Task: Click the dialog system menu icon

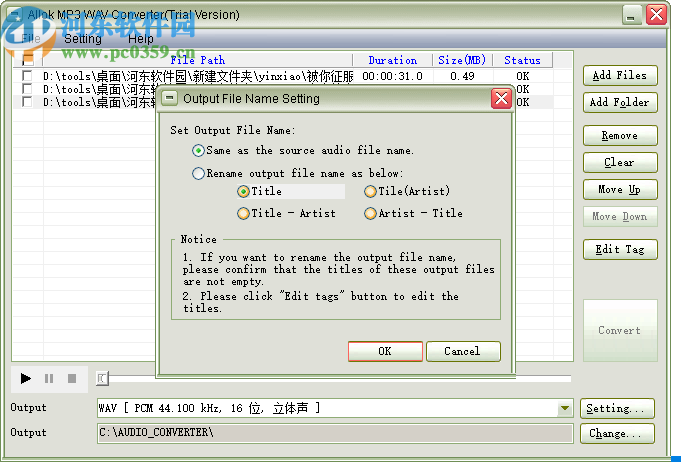Action: (x=170, y=98)
